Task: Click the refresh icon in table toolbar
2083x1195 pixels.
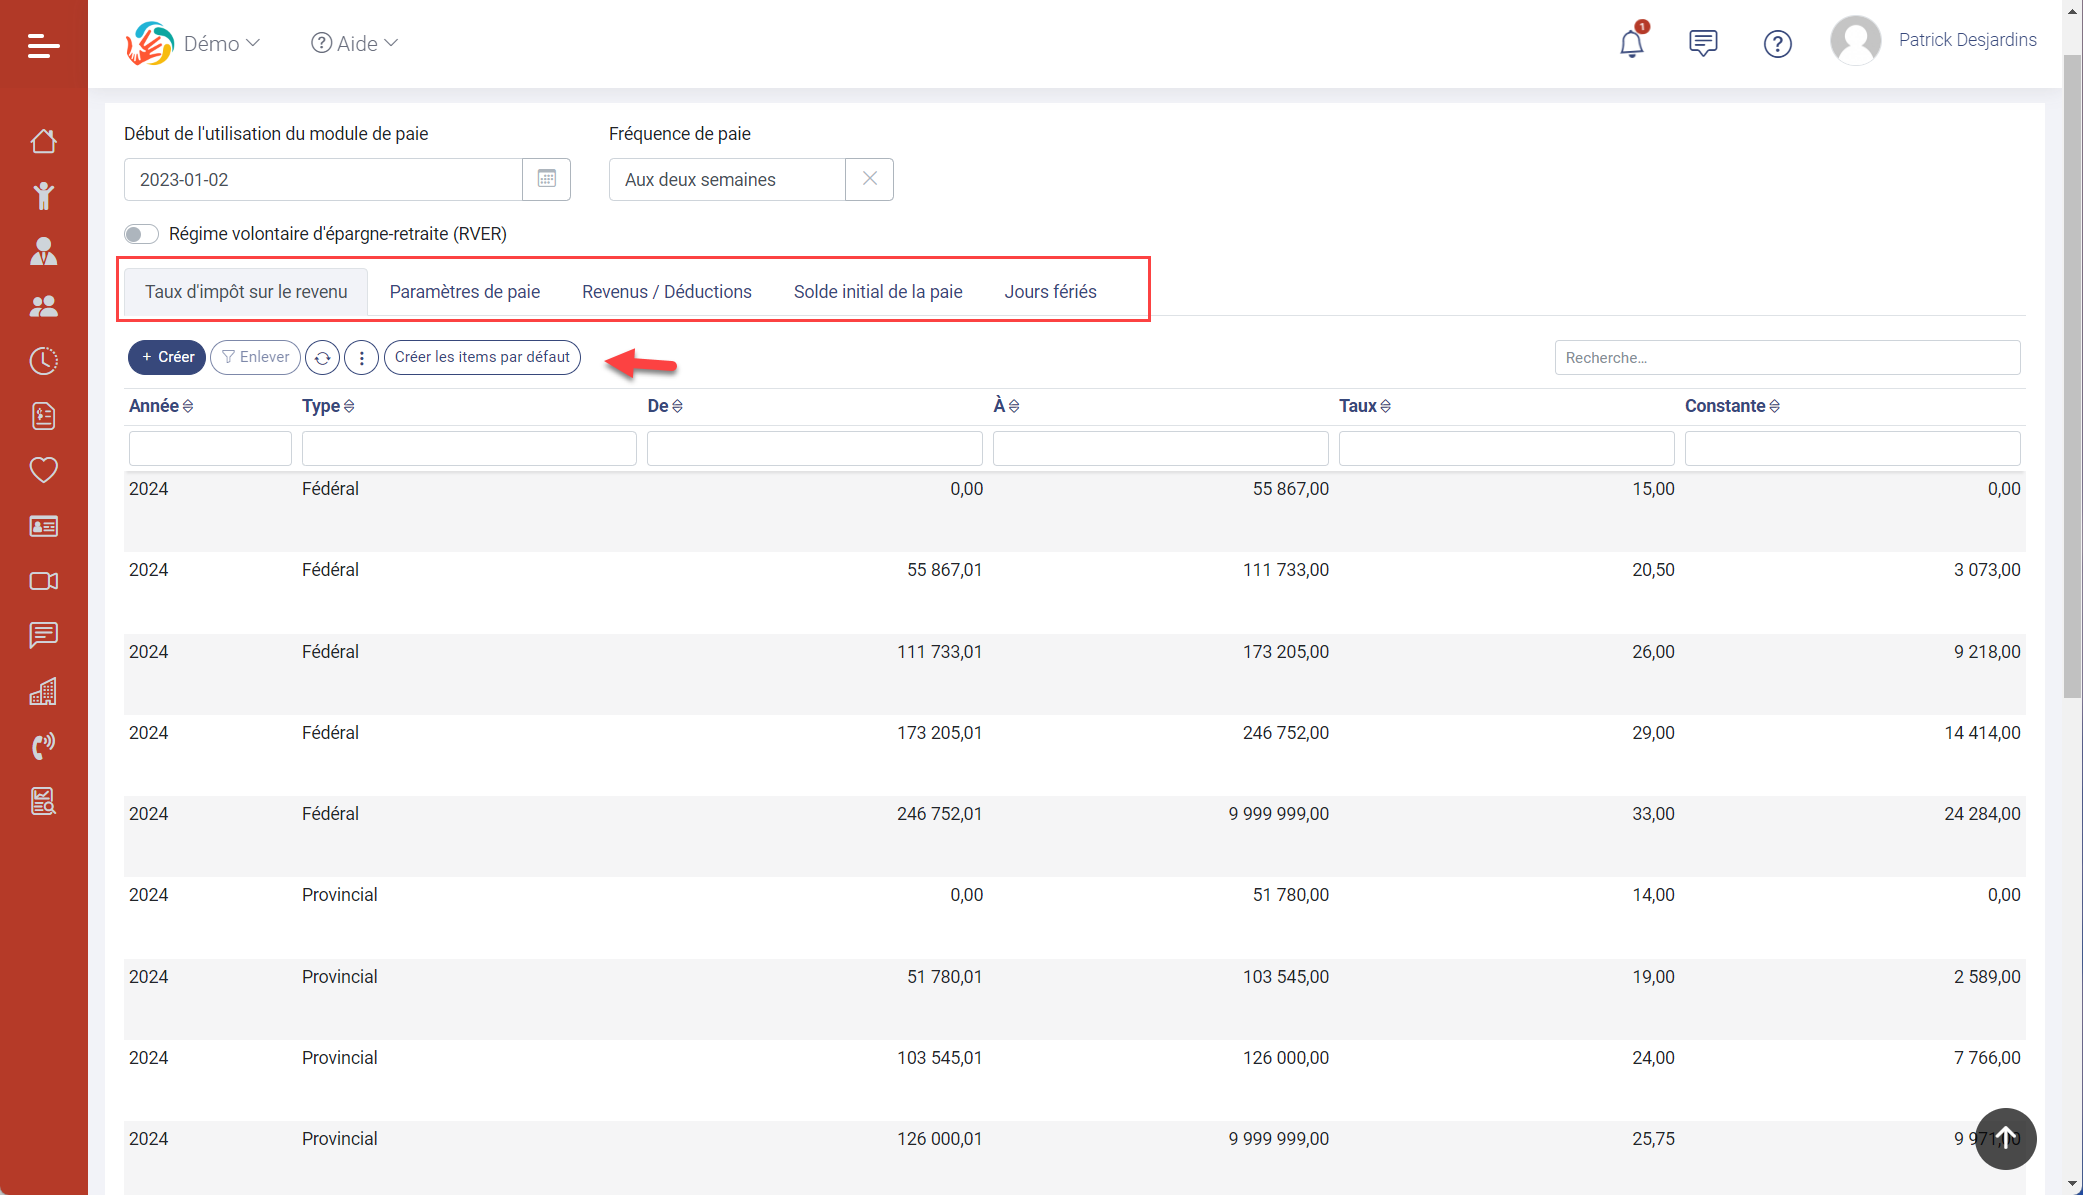Action: click(x=322, y=357)
